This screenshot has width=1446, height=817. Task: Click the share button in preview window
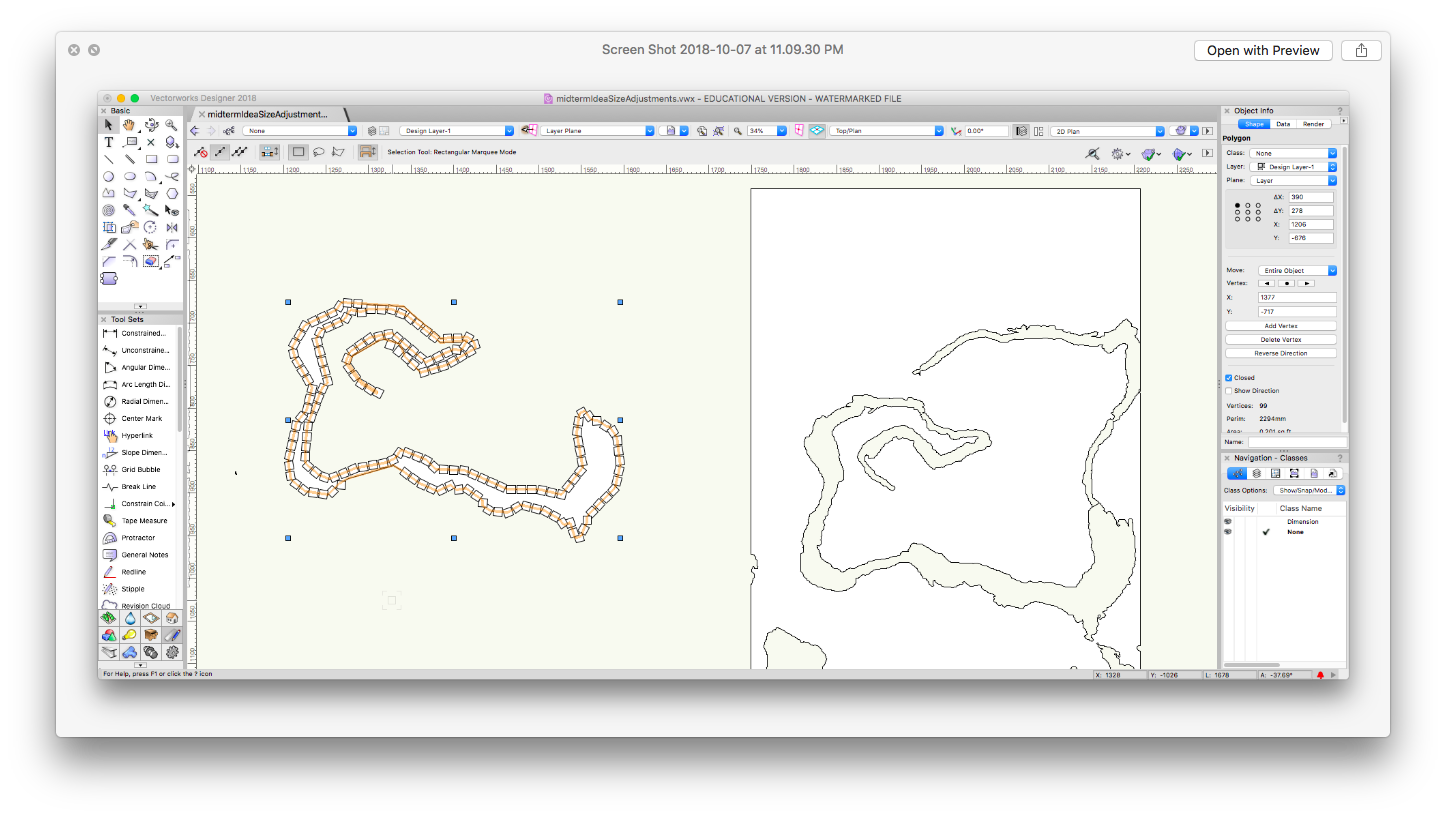pyautogui.click(x=1361, y=50)
